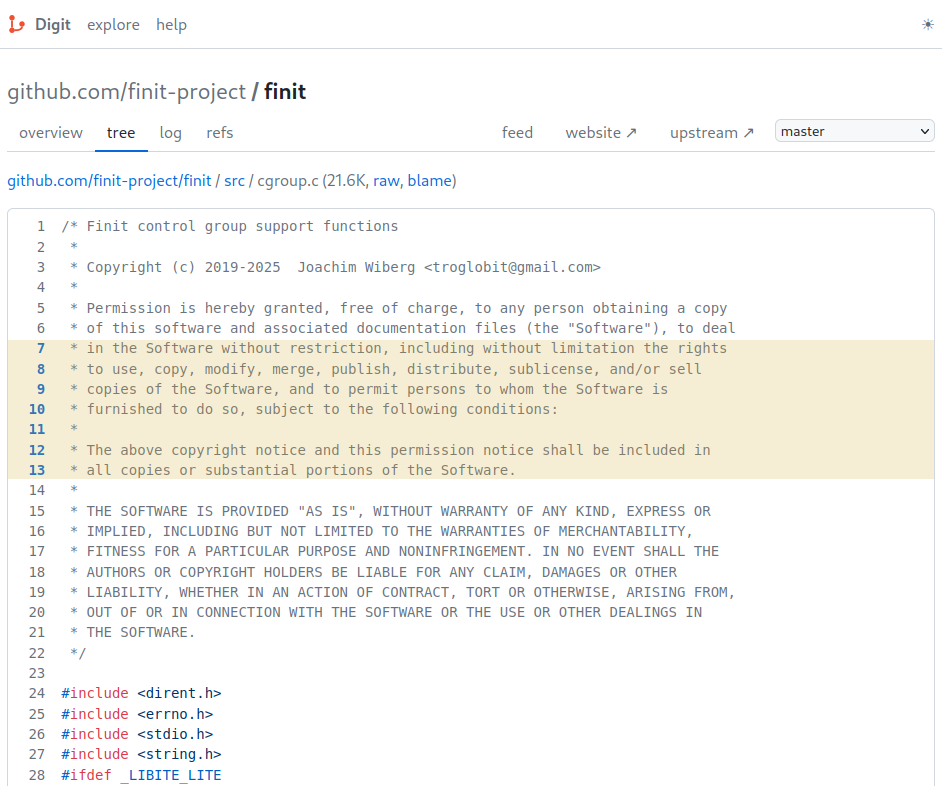Select highlighted line number 8

[41, 369]
